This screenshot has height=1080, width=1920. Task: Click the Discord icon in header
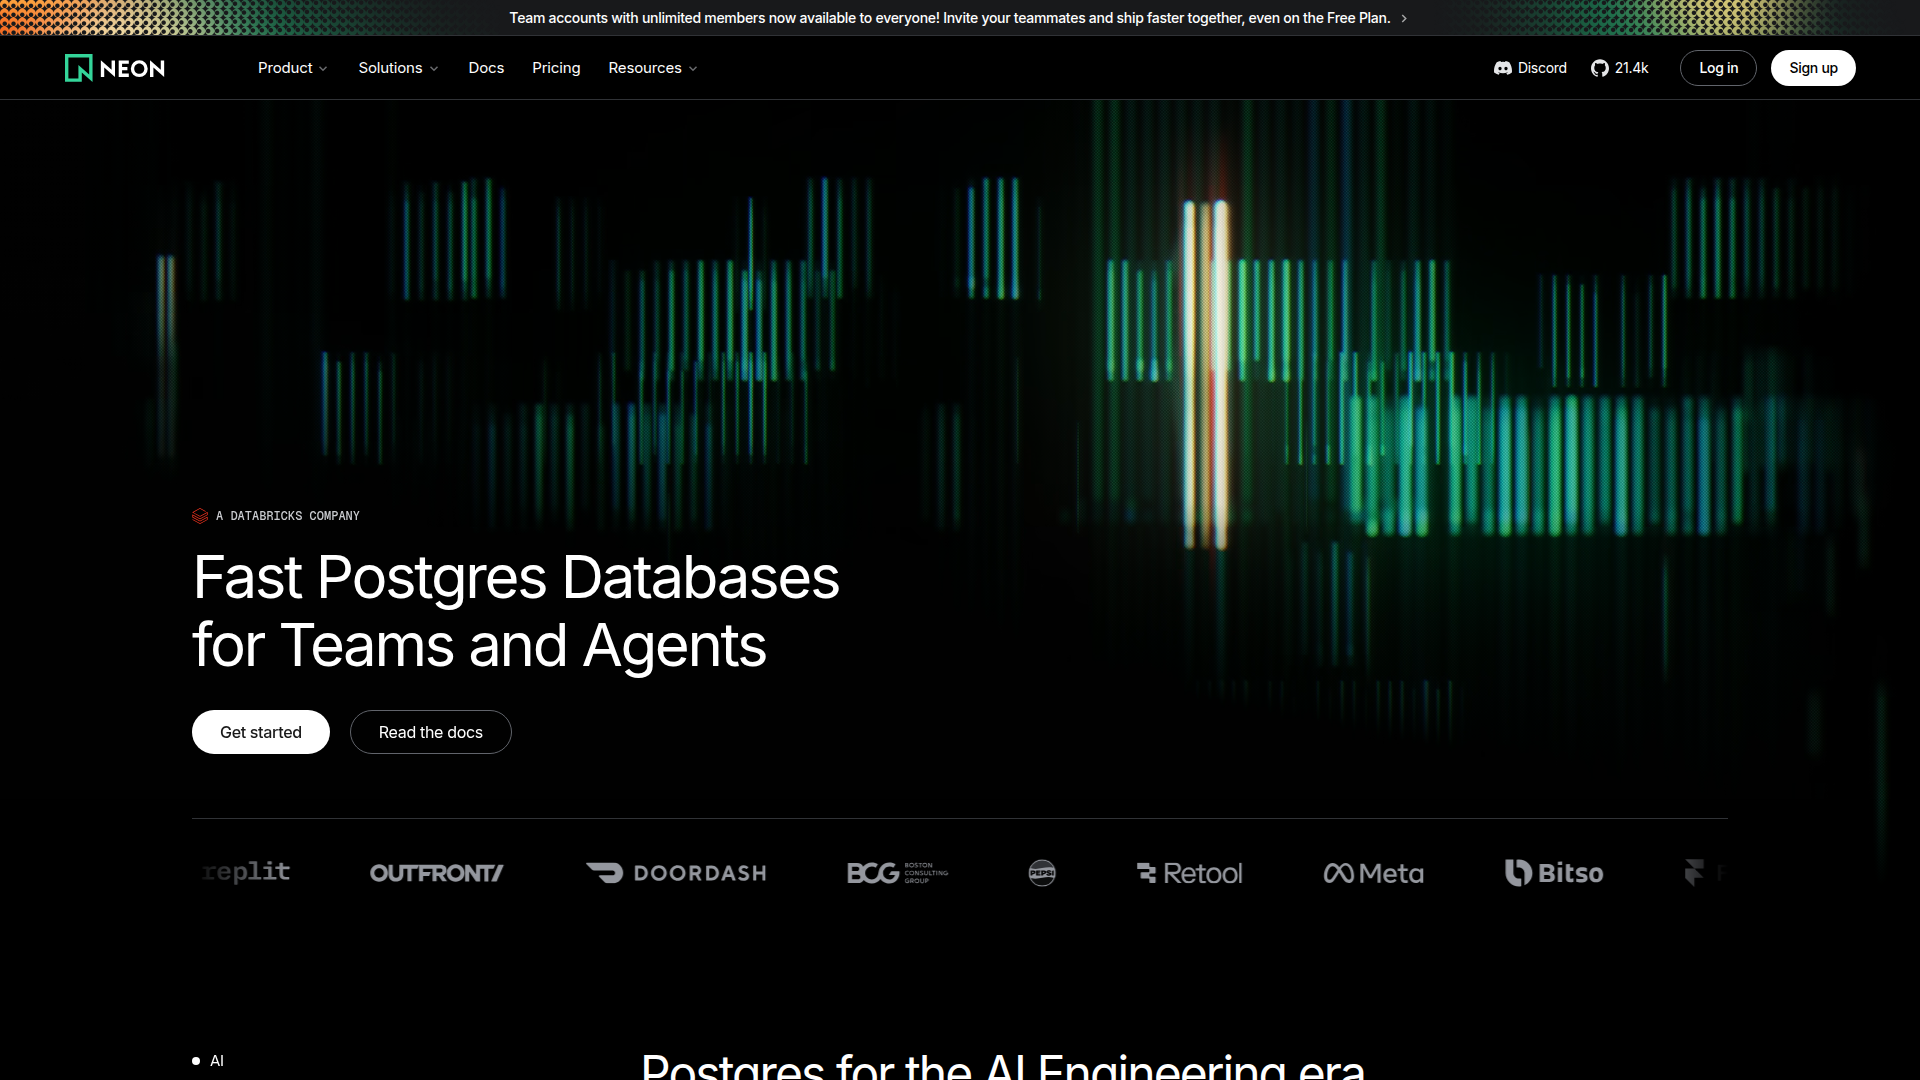click(x=1502, y=68)
